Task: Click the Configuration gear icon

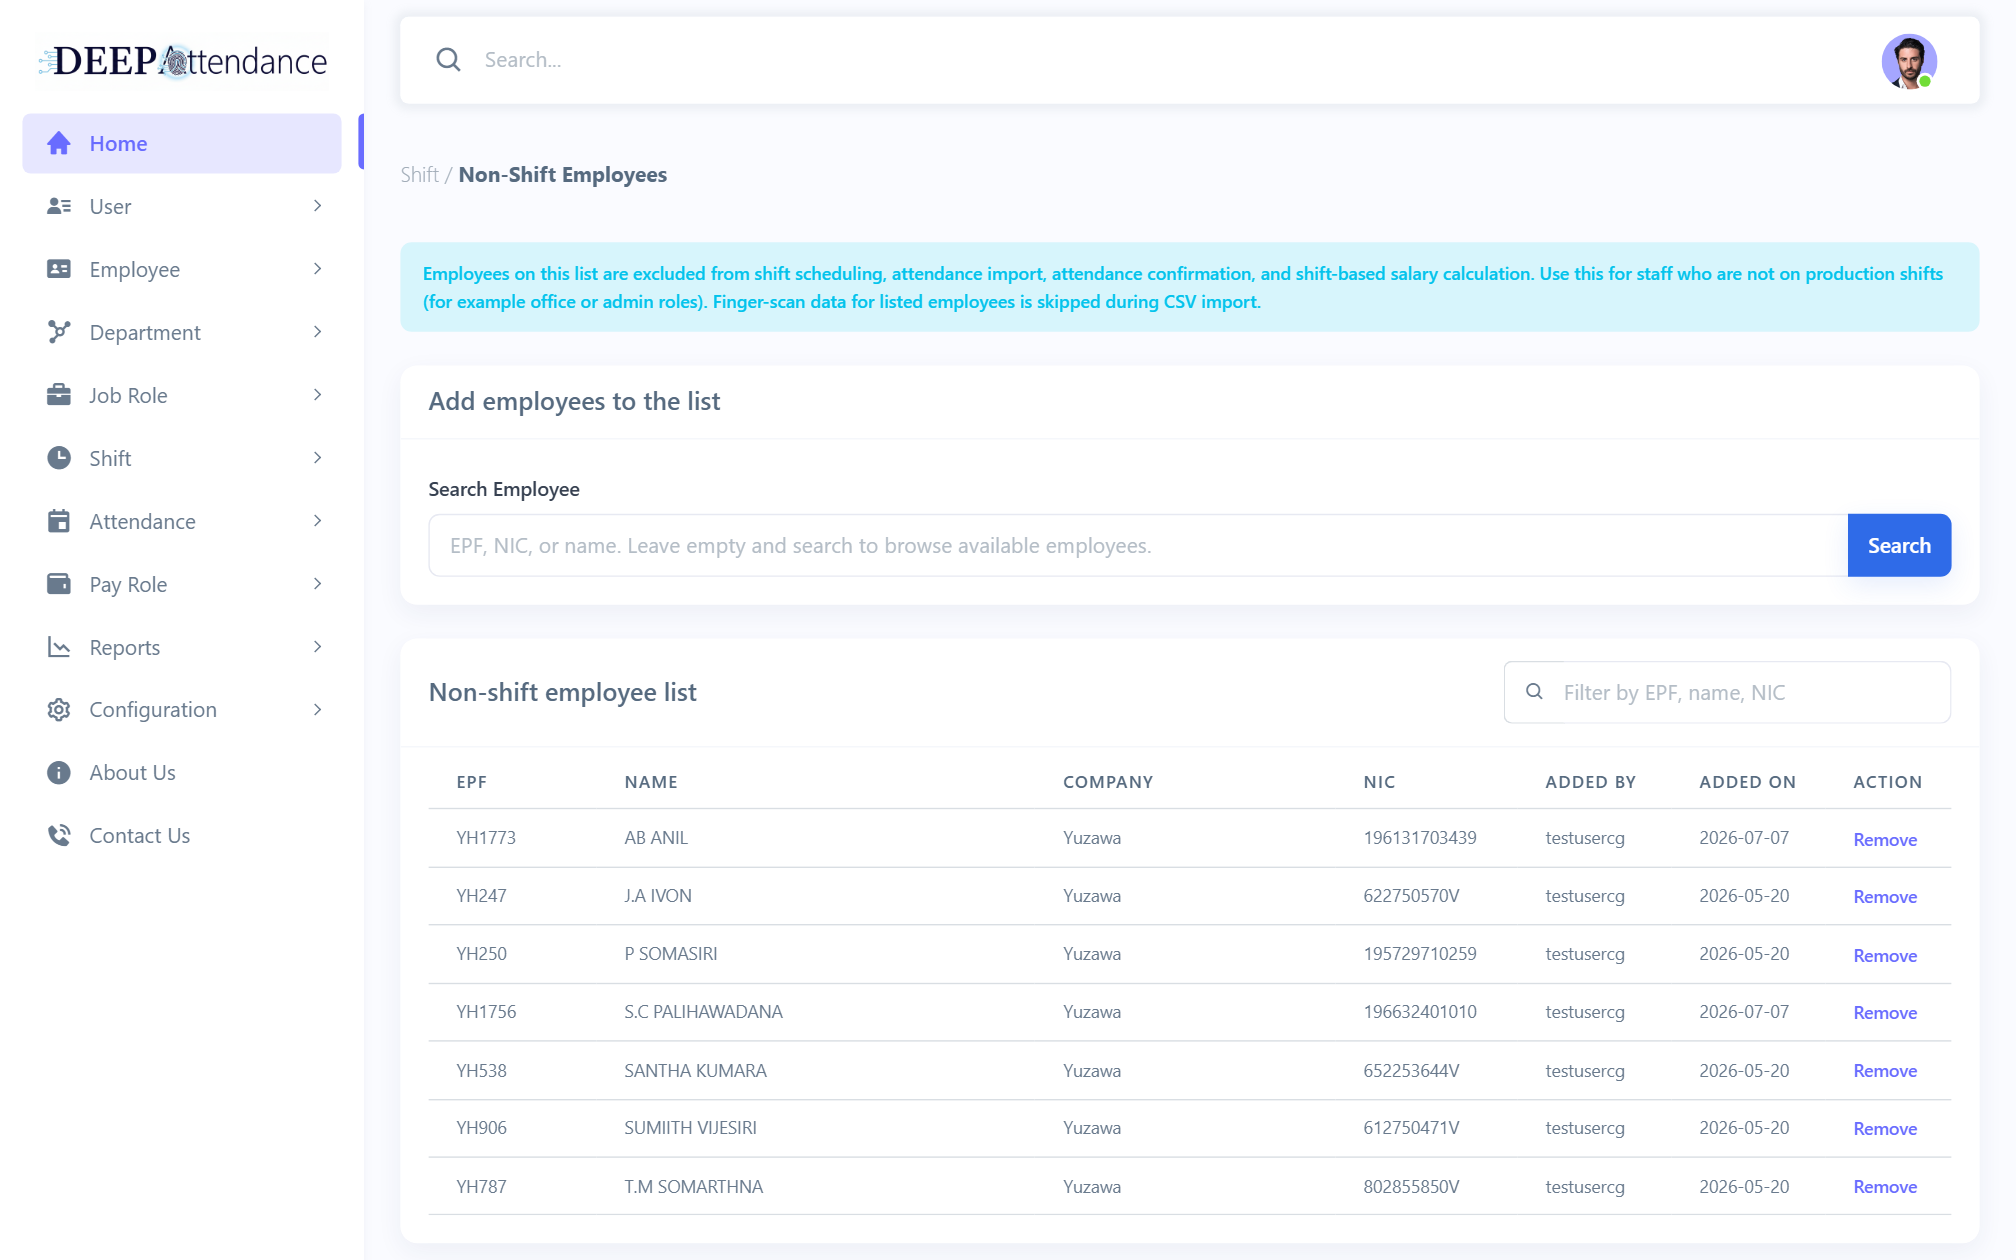Action: tap(59, 710)
